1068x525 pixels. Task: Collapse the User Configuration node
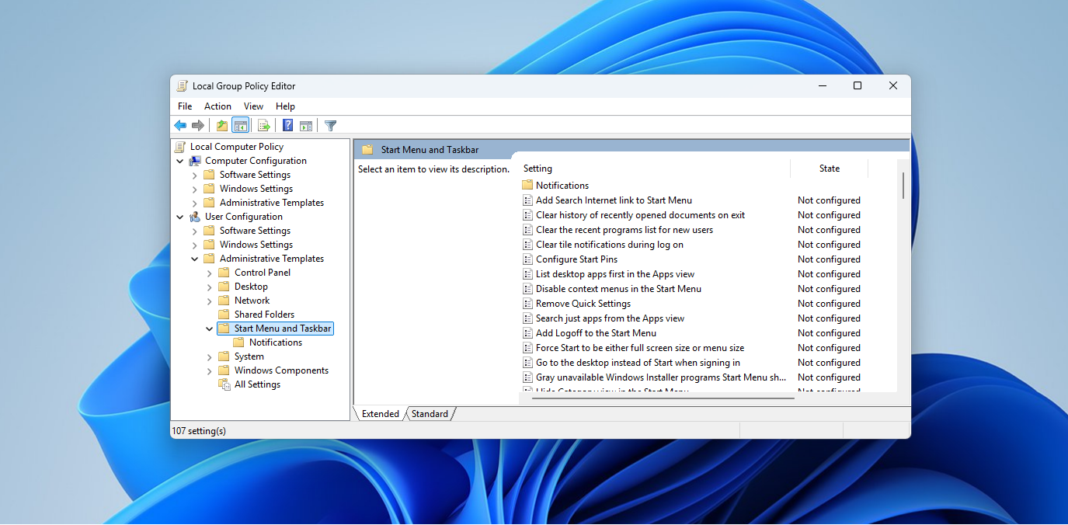(x=180, y=217)
